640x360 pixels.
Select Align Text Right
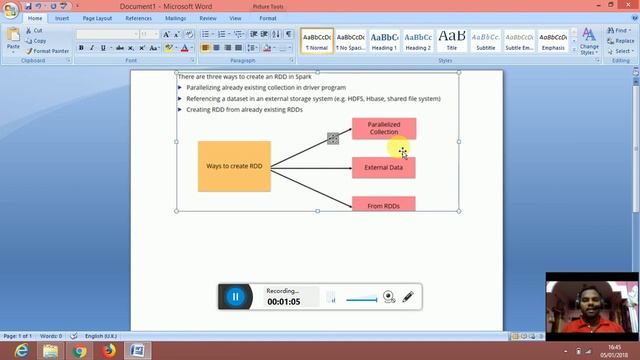[x=227, y=48]
